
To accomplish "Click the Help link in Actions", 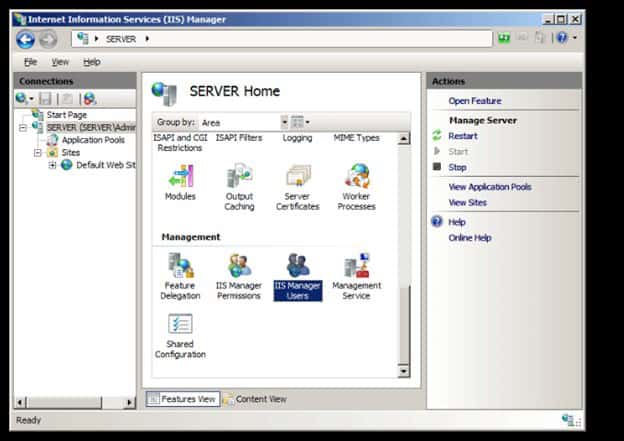I will click(x=457, y=222).
